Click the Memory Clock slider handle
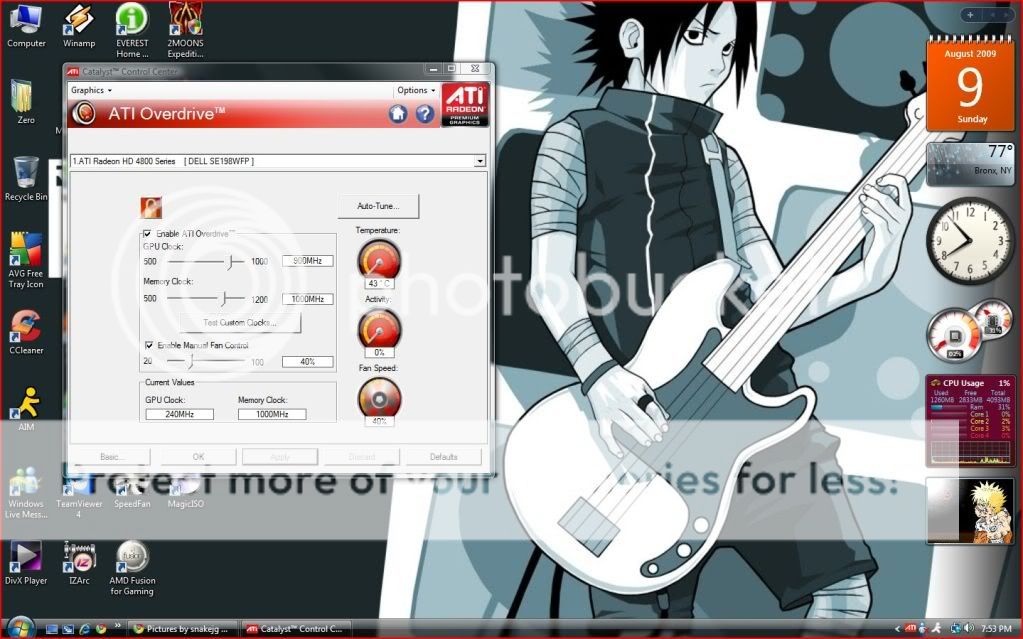The width and height of the screenshot is (1023, 639). click(223, 298)
